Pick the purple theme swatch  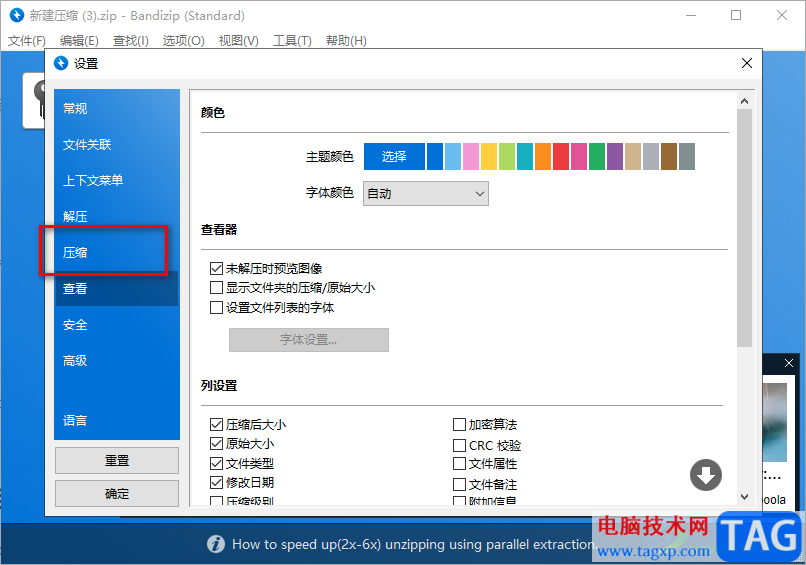[615, 156]
